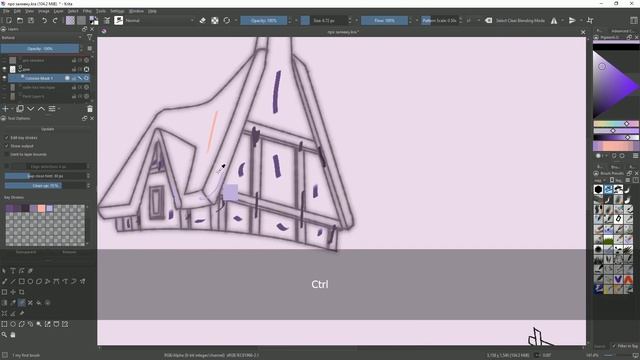Open the Filter menu
The height and width of the screenshot is (360, 640).
[x=87, y=11]
